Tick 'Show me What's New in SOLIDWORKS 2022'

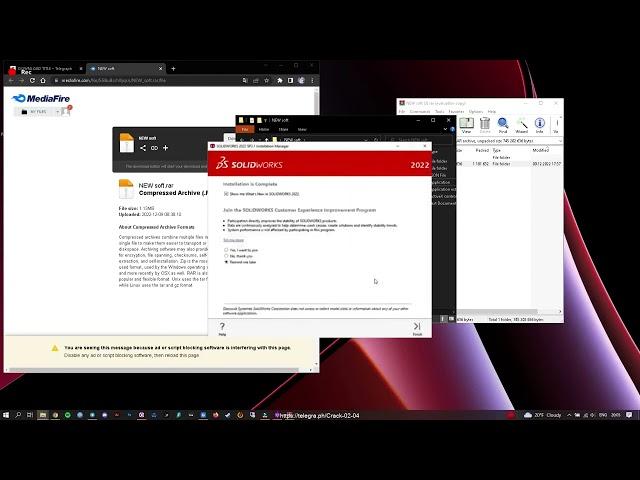click(x=226, y=194)
